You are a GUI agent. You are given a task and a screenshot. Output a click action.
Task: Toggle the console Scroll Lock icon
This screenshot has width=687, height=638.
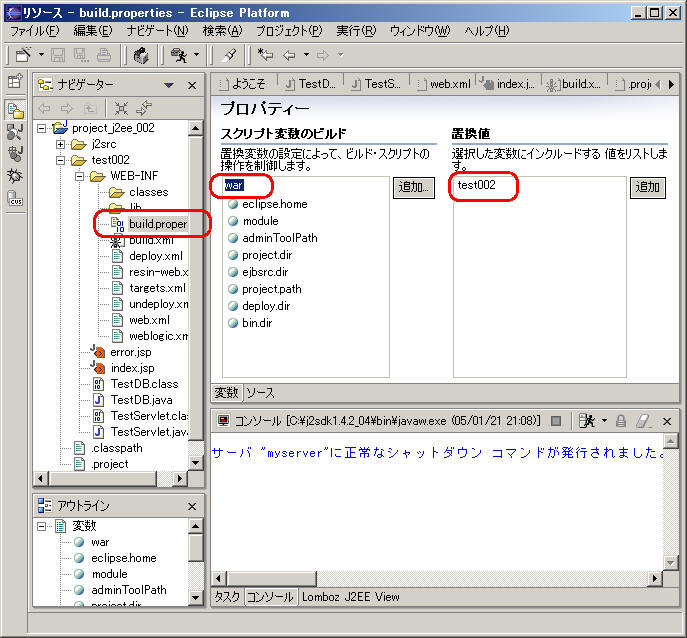click(x=621, y=421)
